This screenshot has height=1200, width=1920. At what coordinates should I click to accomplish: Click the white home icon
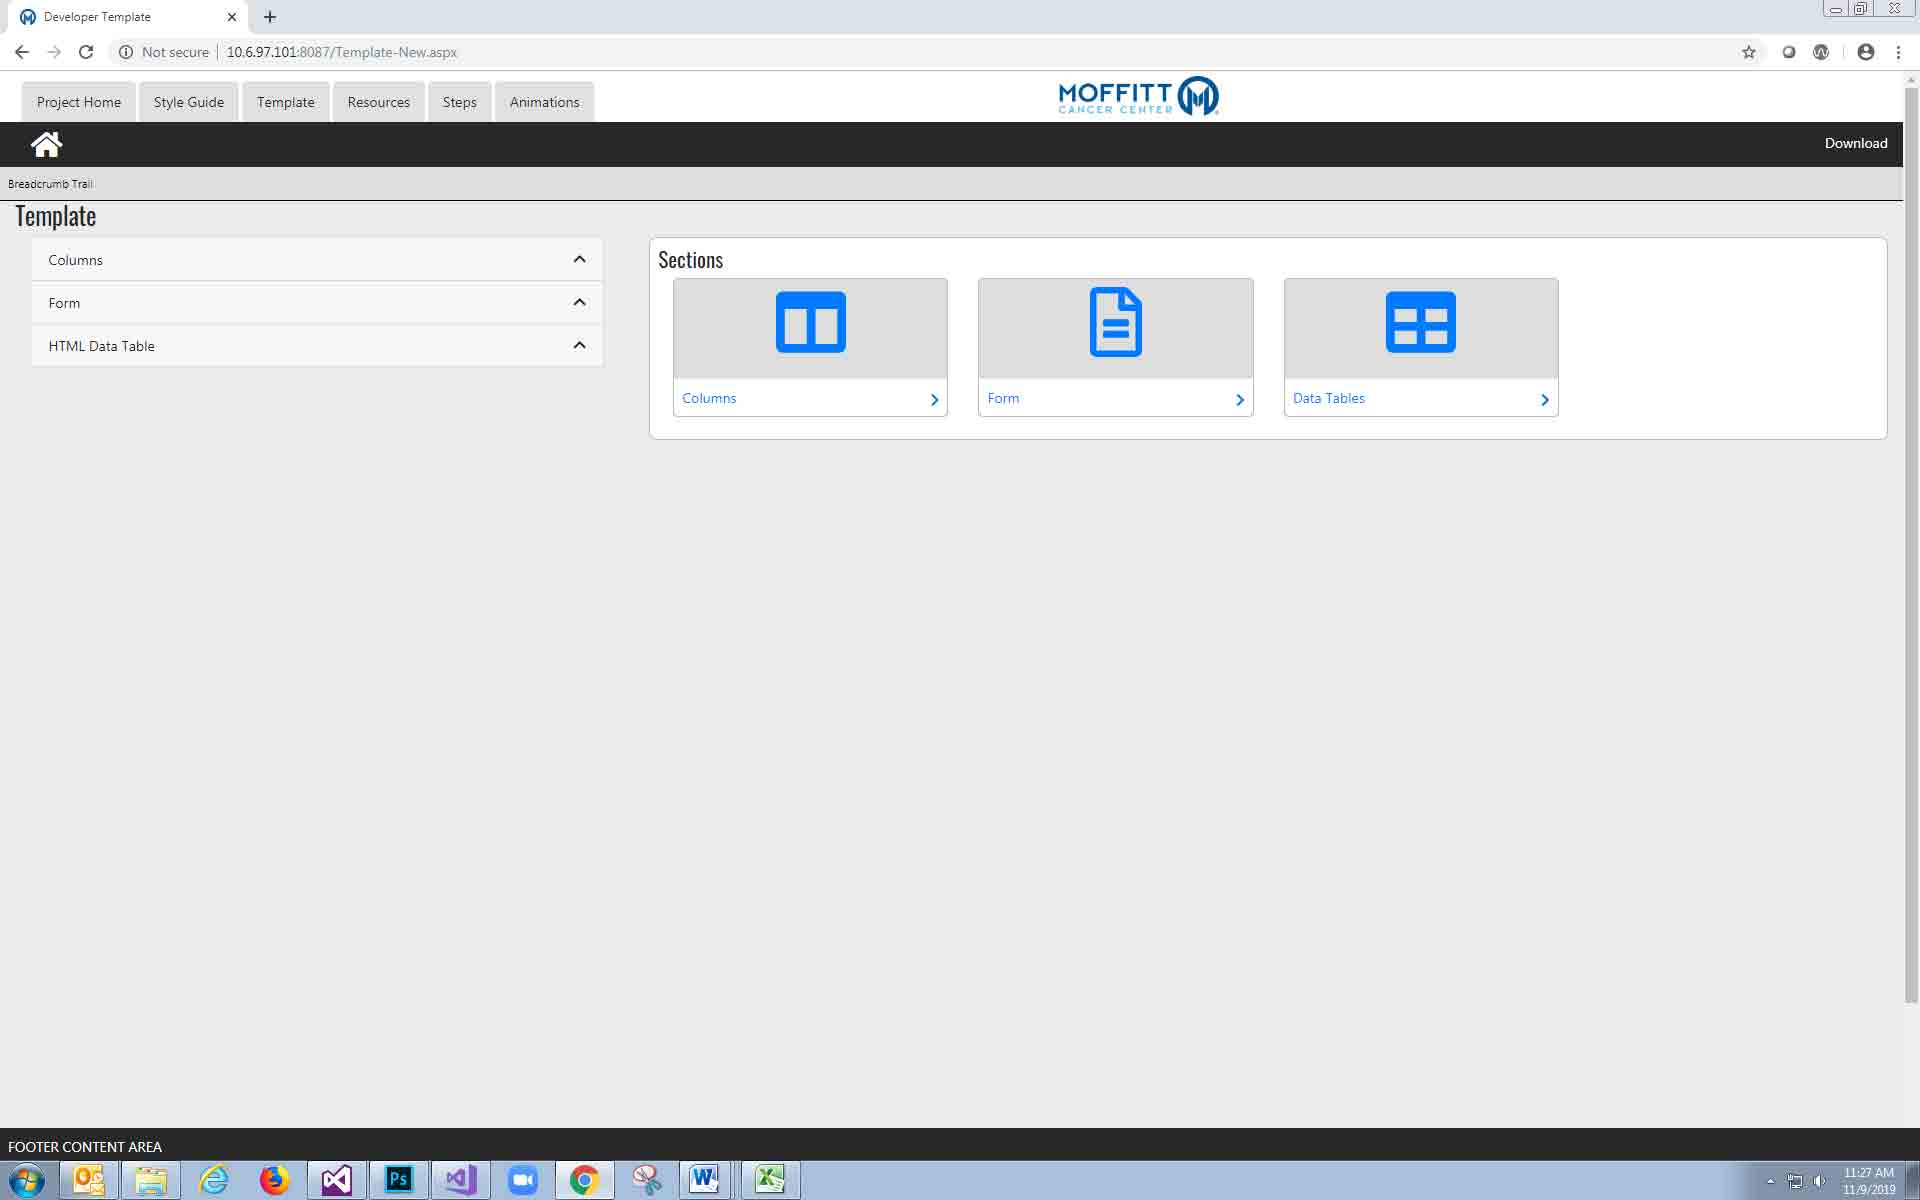click(x=46, y=144)
